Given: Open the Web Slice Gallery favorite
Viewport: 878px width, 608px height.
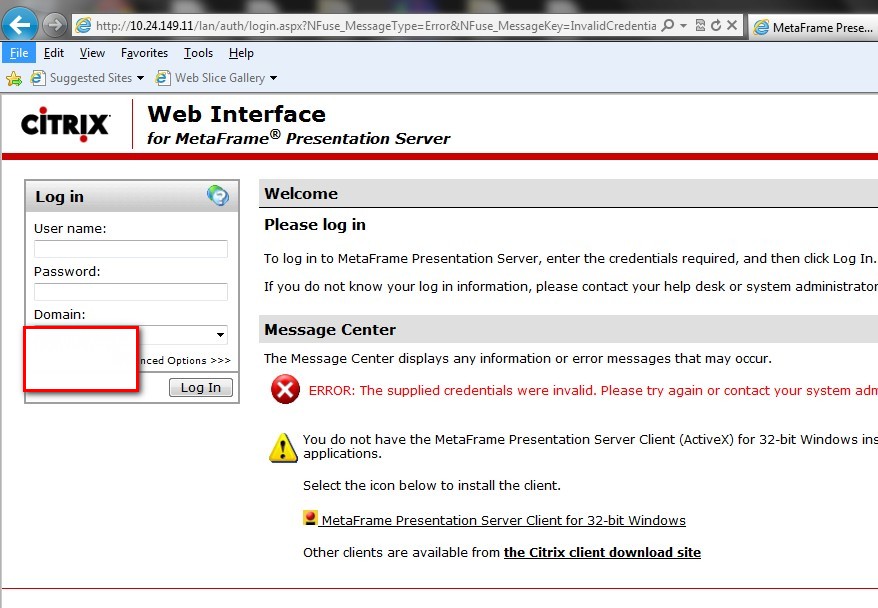Looking at the screenshot, I should tap(211, 78).
